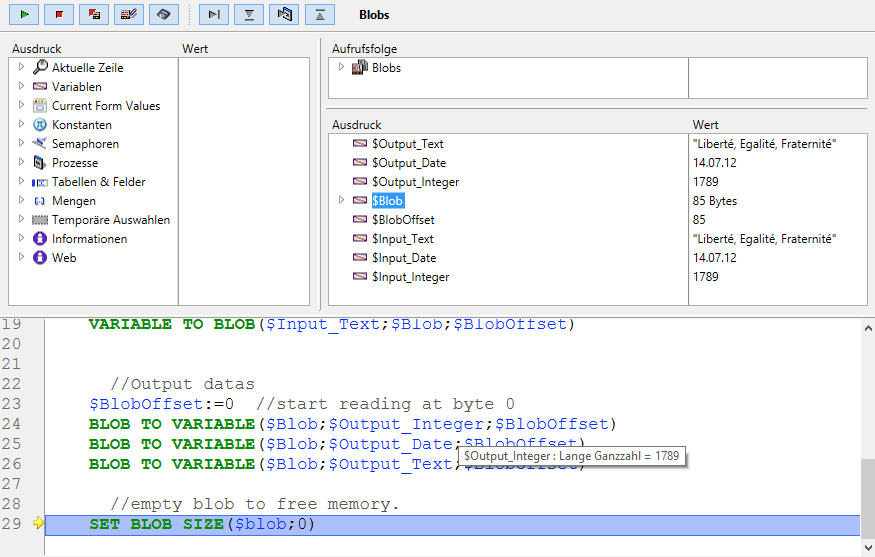Click the Step Over toolbar button

click(x=213, y=14)
